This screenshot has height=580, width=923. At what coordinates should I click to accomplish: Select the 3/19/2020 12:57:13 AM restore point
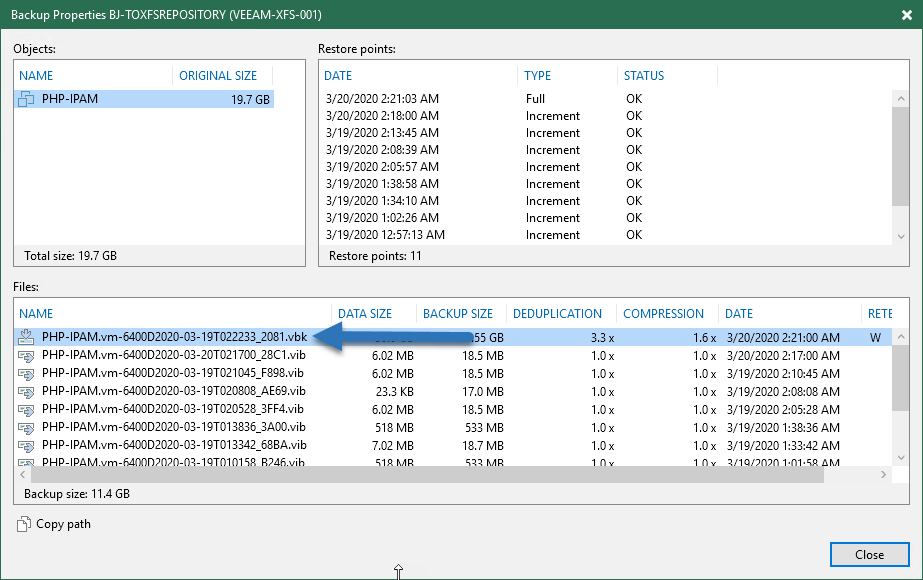click(x=606, y=235)
